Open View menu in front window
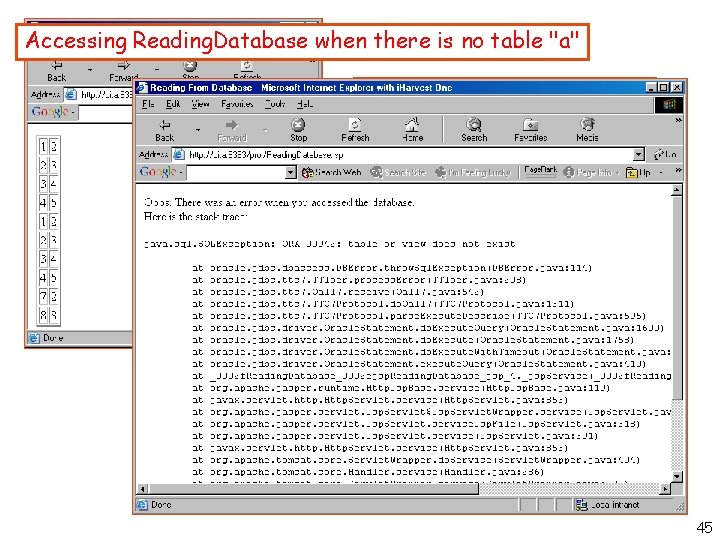720x540 pixels. (x=200, y=105)
